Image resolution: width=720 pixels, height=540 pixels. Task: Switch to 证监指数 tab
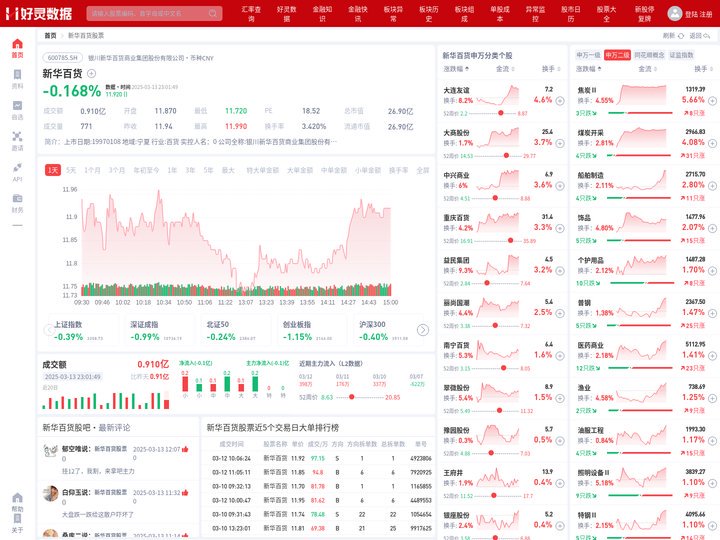point(681,55)
